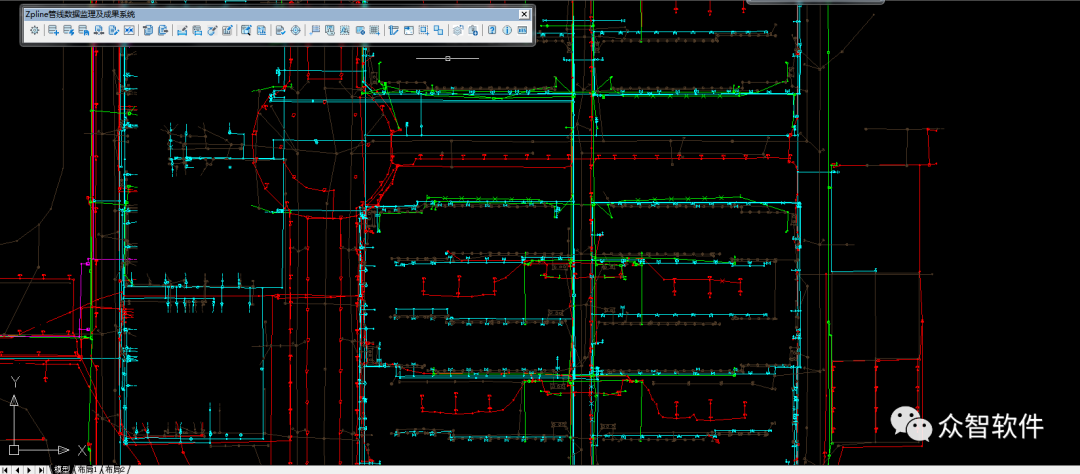This screenshot has height=474, width=1080.
Task: Jump to first layout tab arrow
Action: coord(5,469)
